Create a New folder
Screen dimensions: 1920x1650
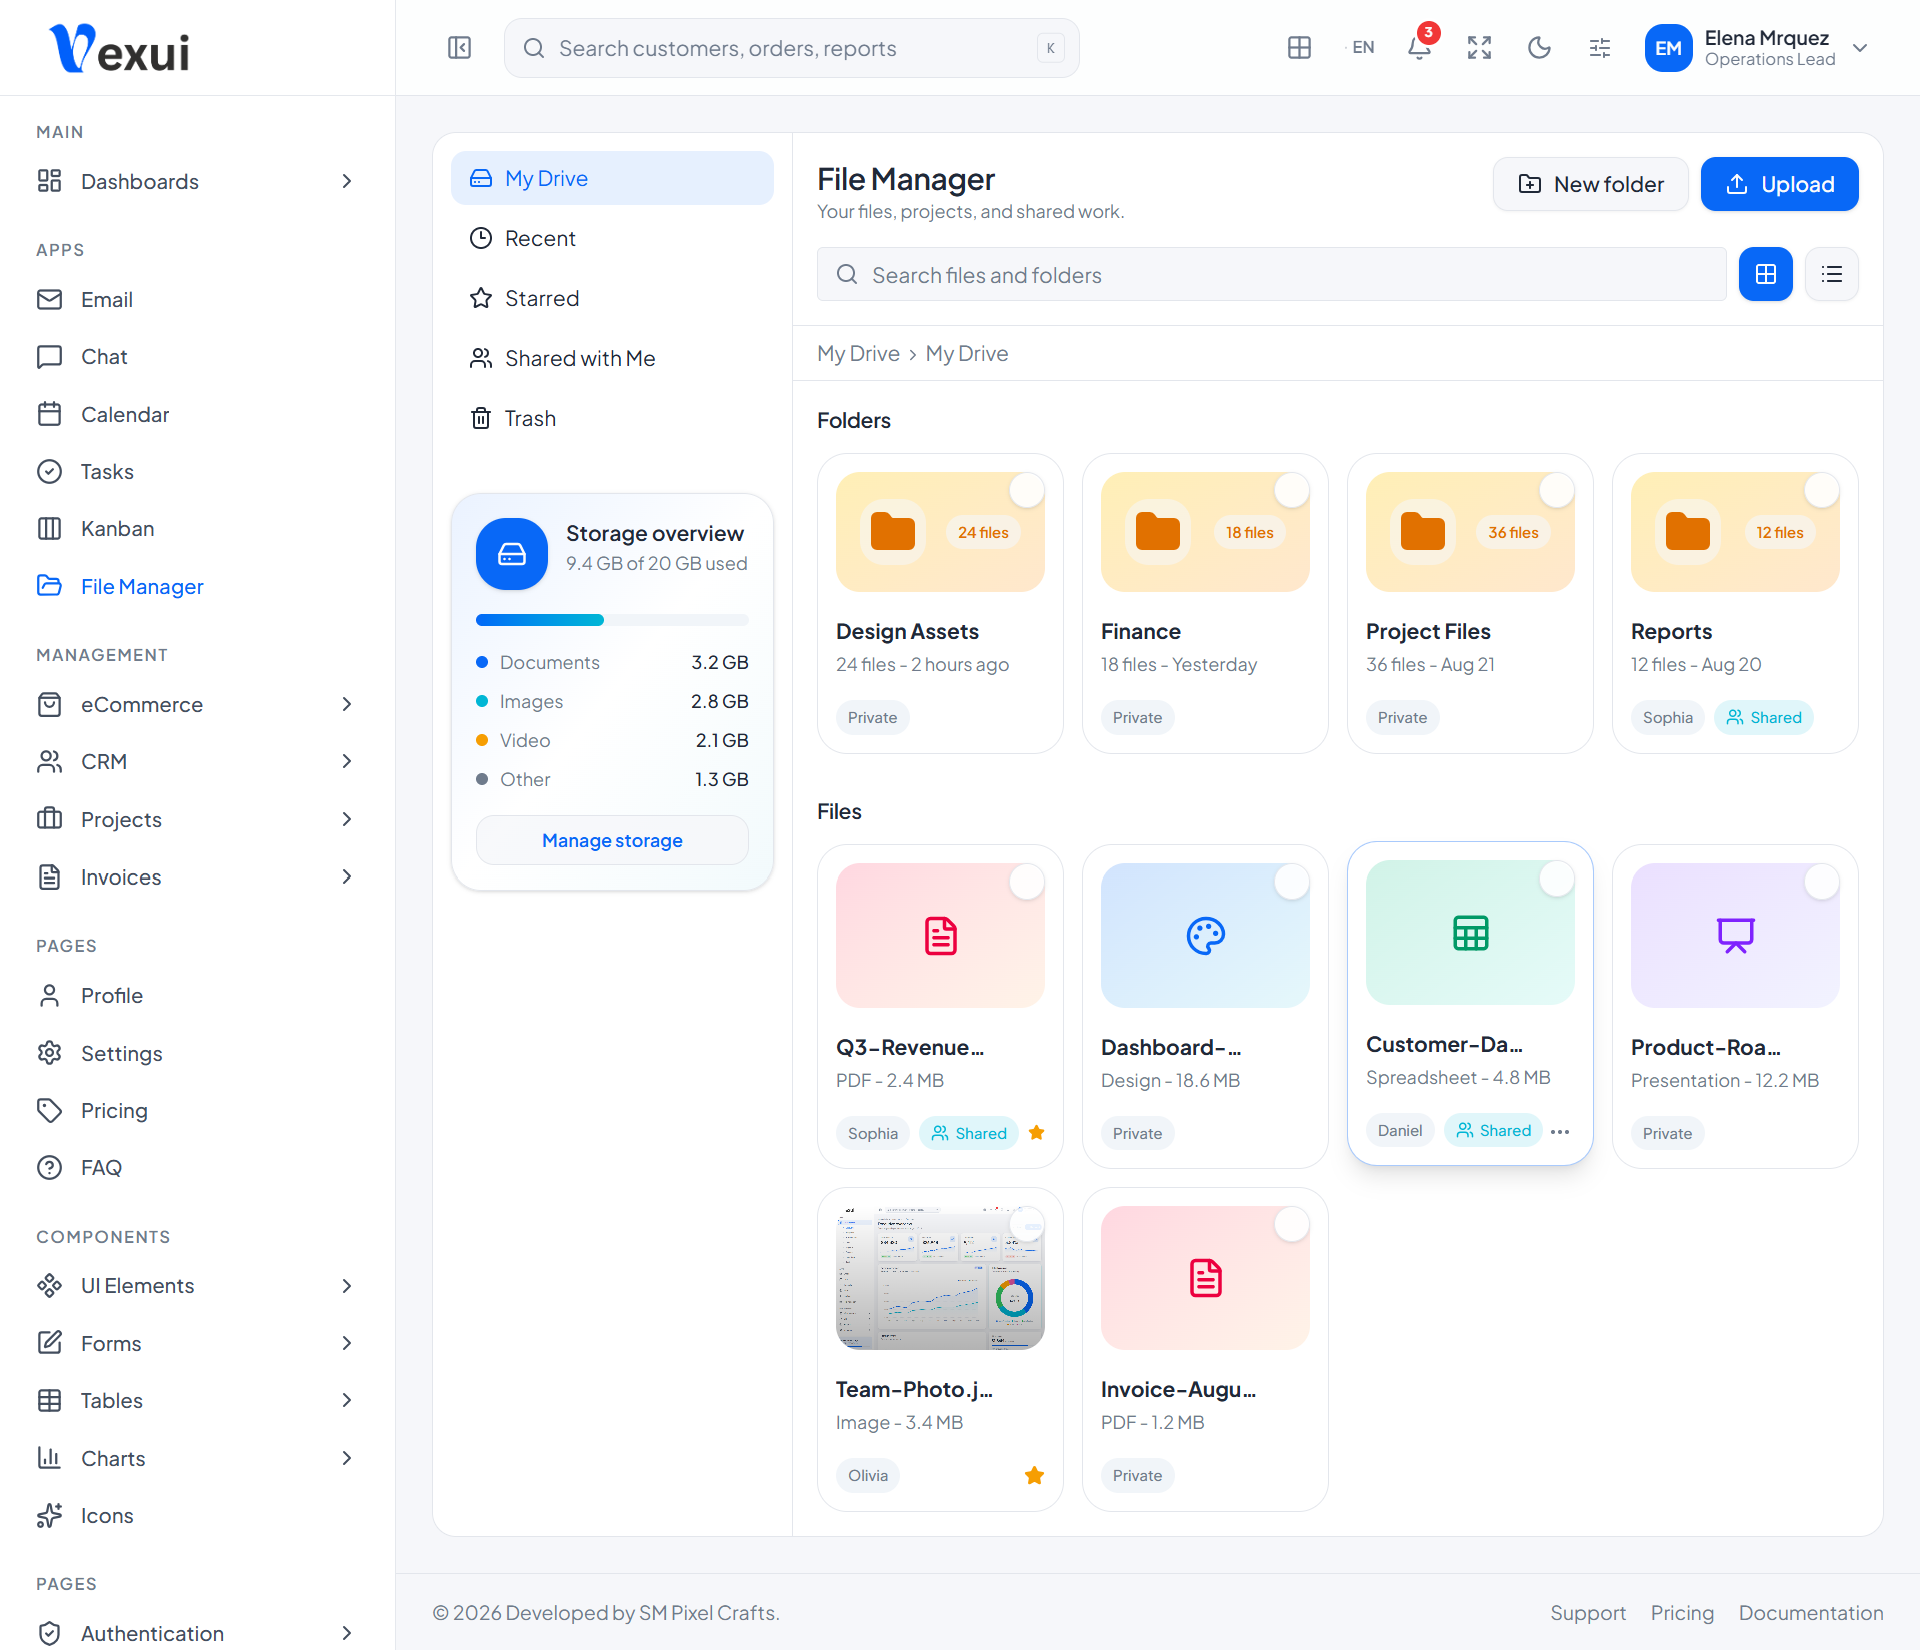coord(1590,184)
